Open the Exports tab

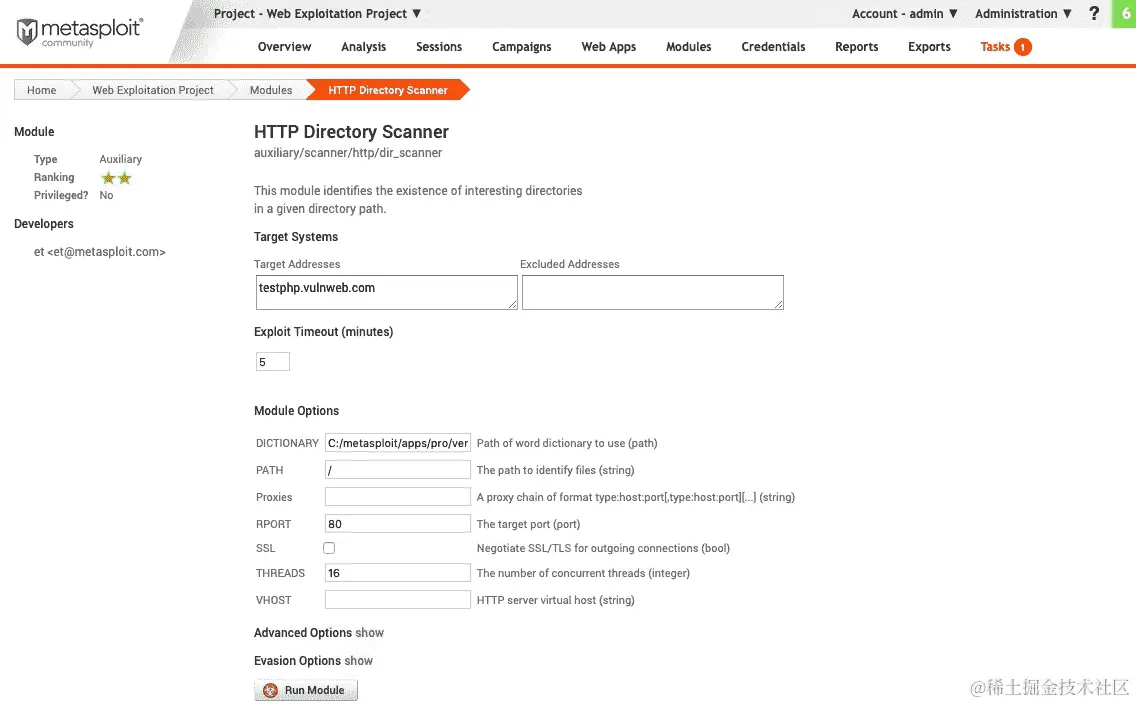point(929,46)
